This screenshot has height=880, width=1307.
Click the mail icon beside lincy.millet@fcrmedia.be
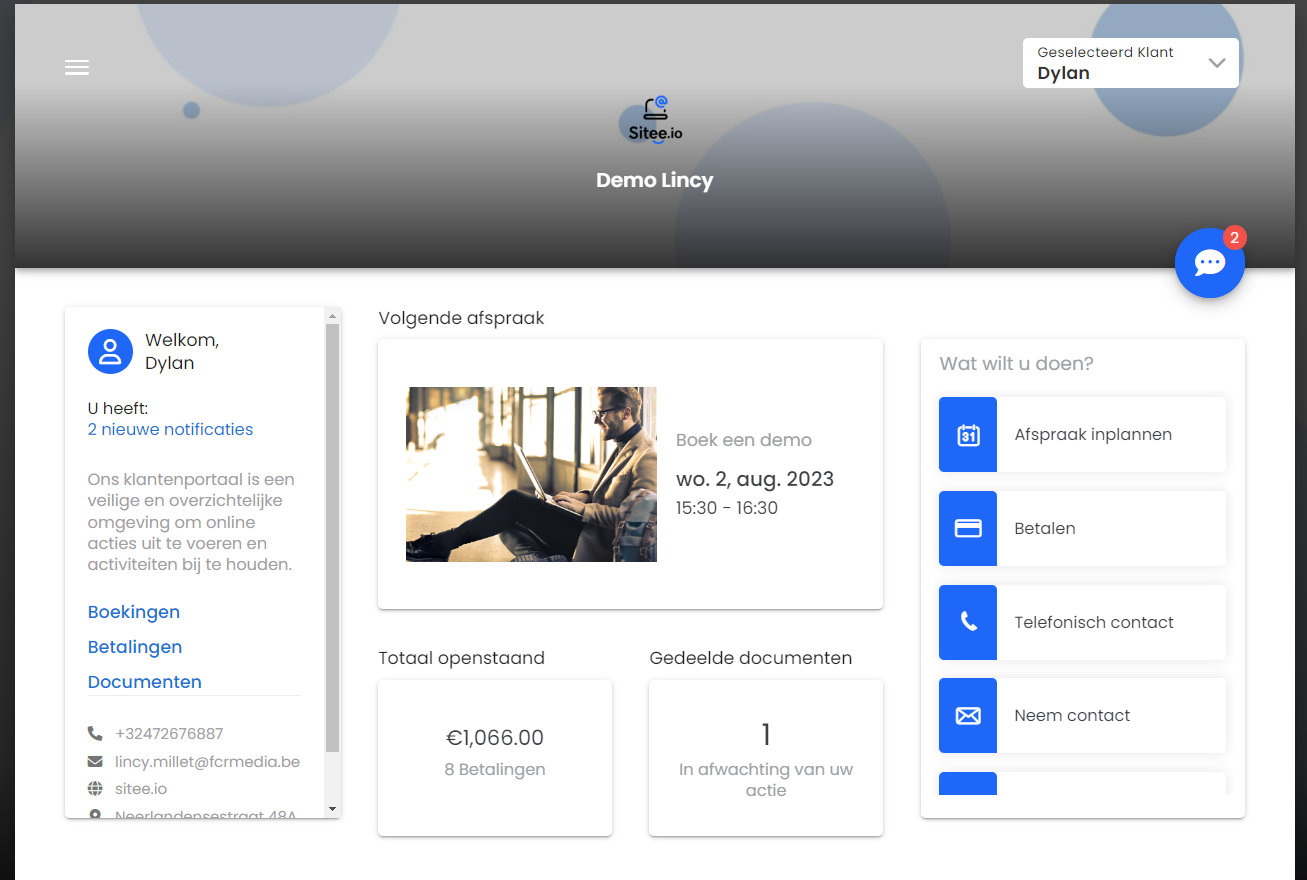coord(95,762)
